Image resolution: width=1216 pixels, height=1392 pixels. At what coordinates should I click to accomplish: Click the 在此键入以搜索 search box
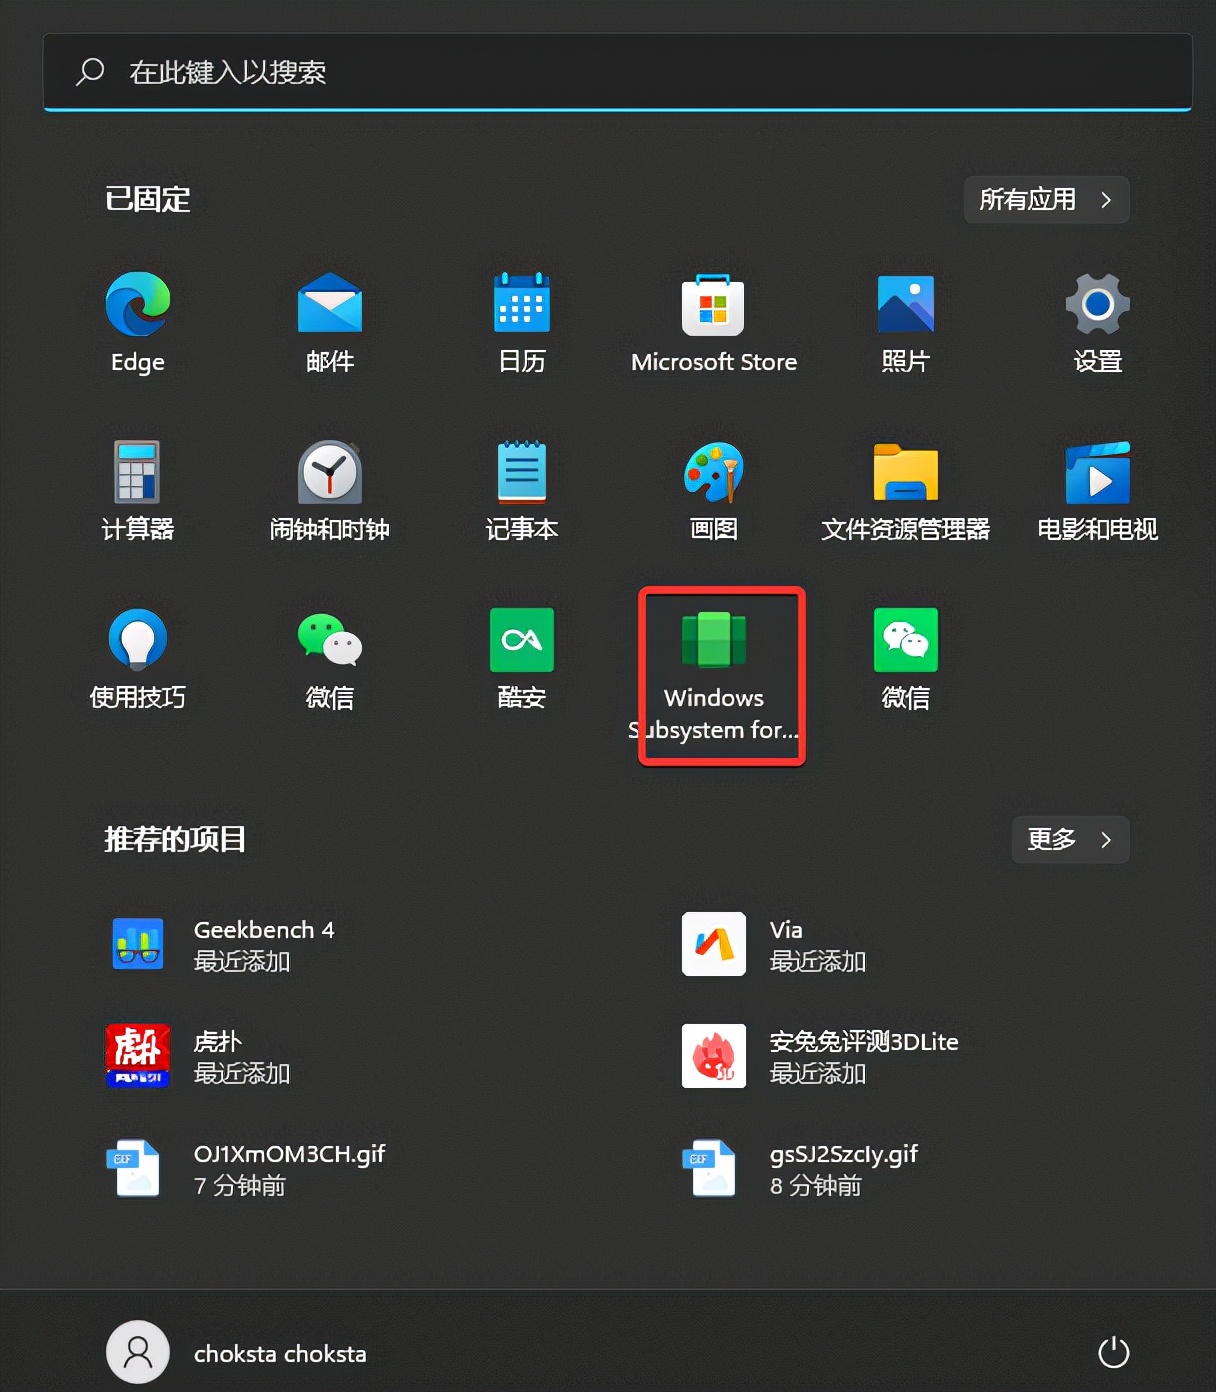617,72
